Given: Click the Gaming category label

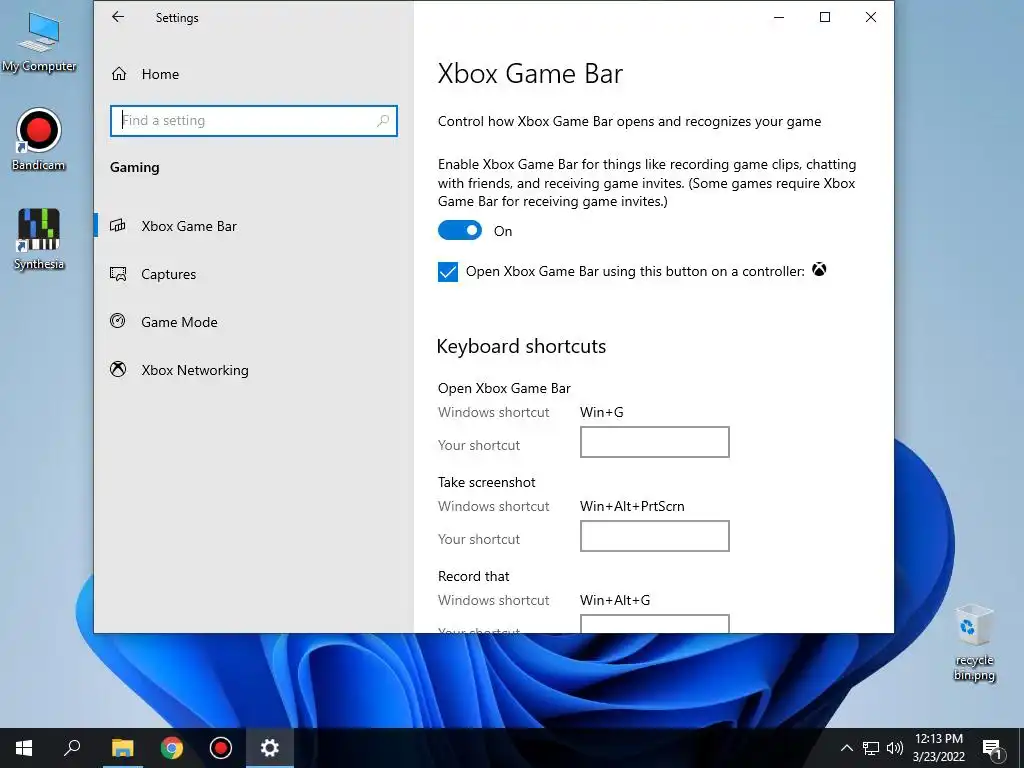Looking at the screenshot, I should (x=135, y=167).
